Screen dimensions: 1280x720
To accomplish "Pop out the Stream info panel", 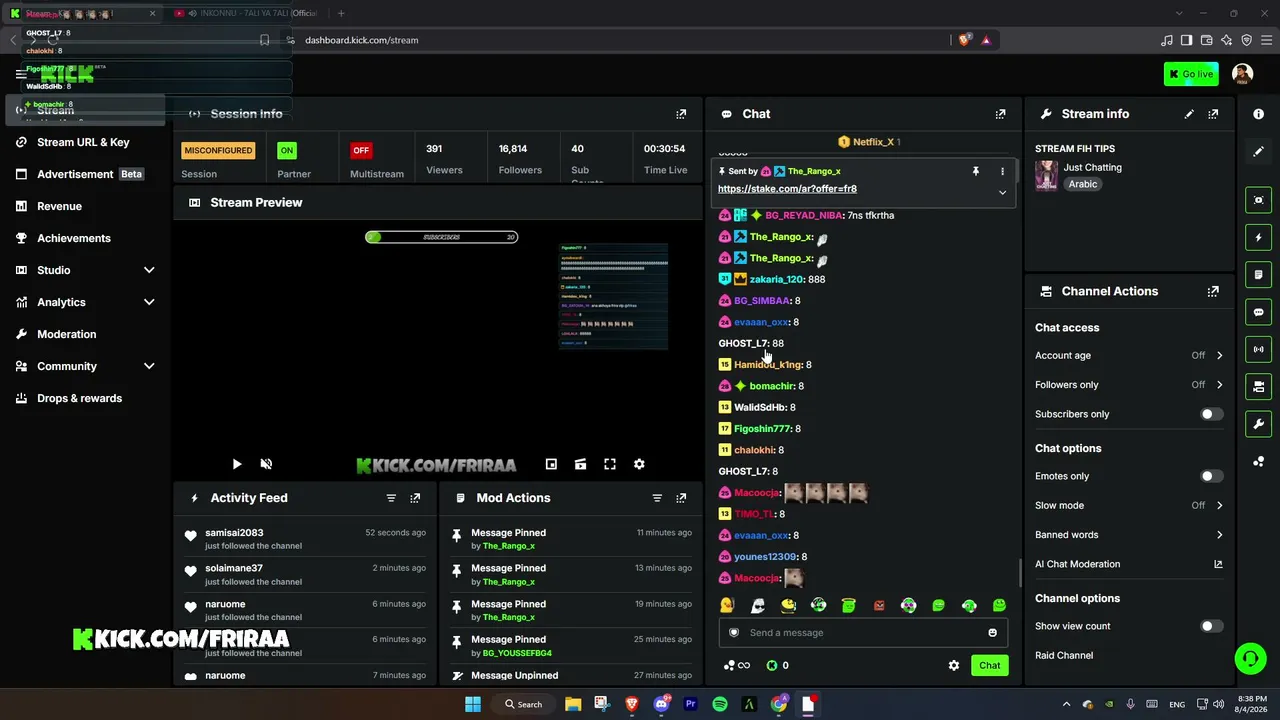I will point(1213,114).
